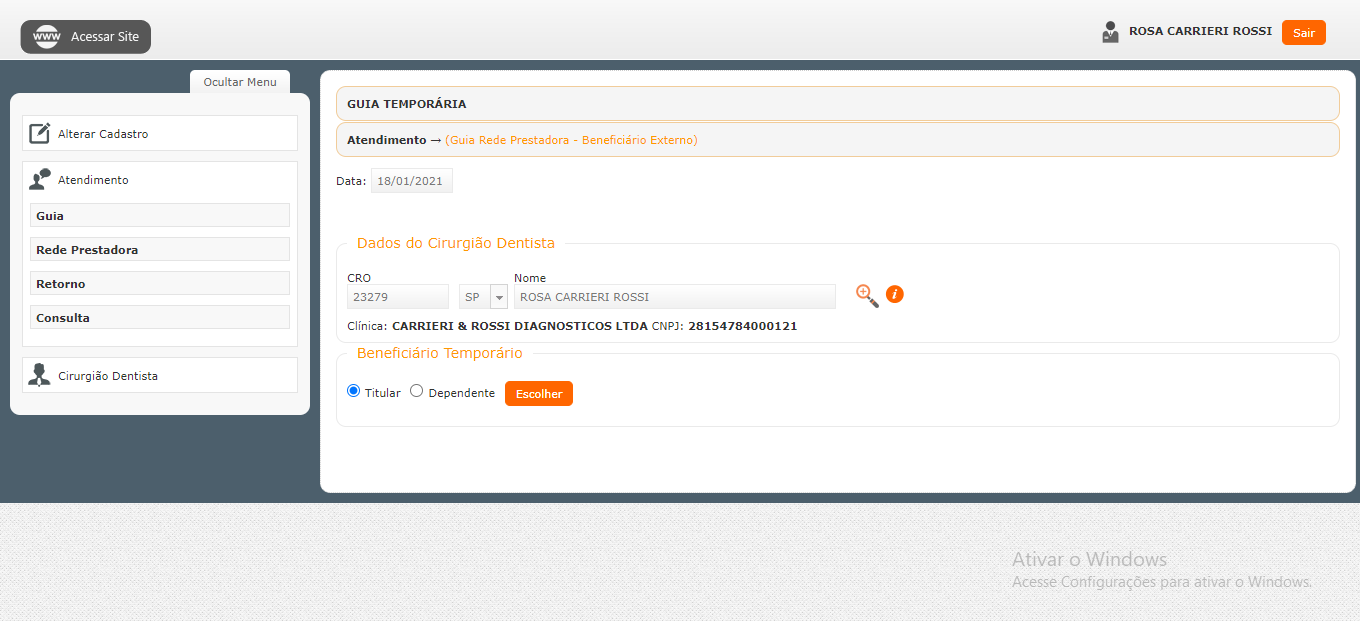Image resolution: width=1360 pixels, height=621 pixels.
Task: Select the Dependente radio button
Action: click(417, 391)
